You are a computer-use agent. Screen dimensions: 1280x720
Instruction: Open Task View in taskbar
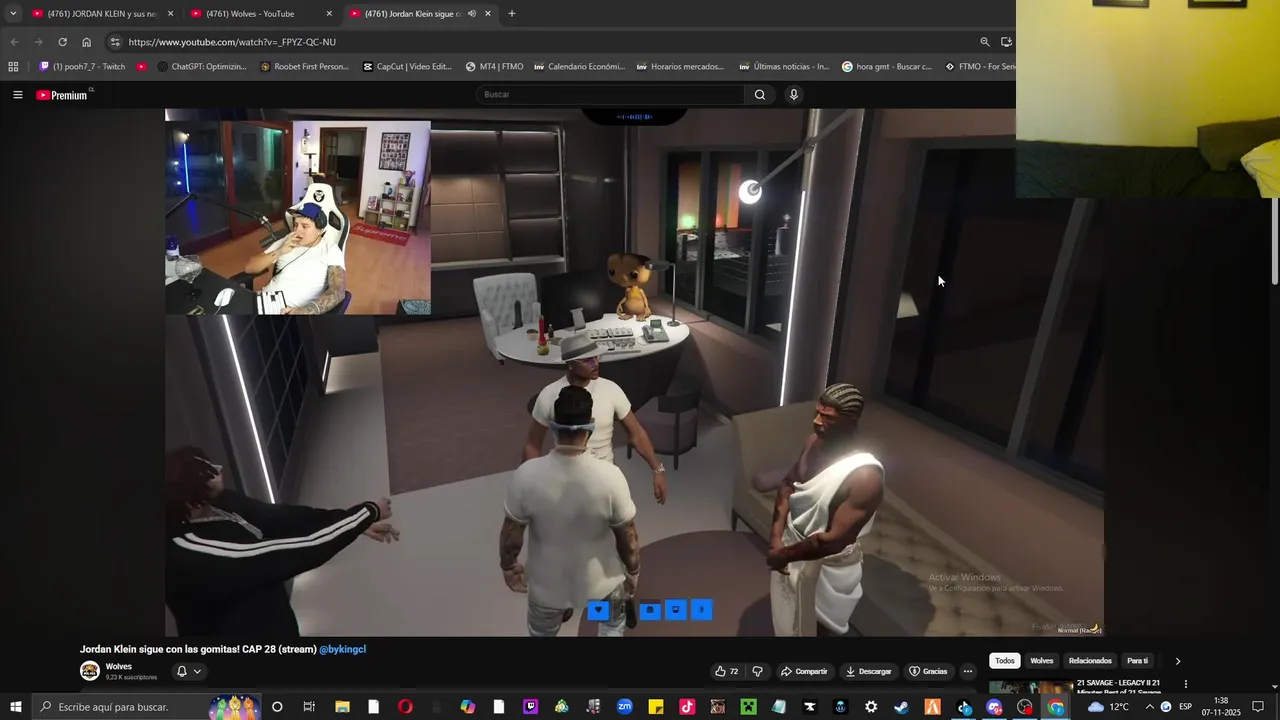(309, 707)
